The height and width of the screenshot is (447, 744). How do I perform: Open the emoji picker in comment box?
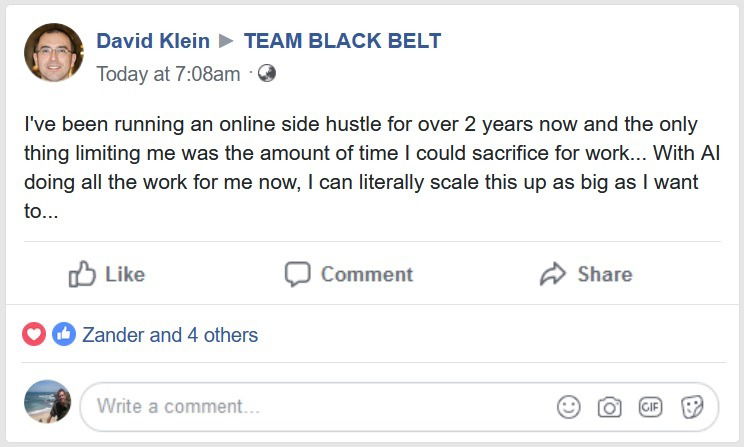point(569,407)
